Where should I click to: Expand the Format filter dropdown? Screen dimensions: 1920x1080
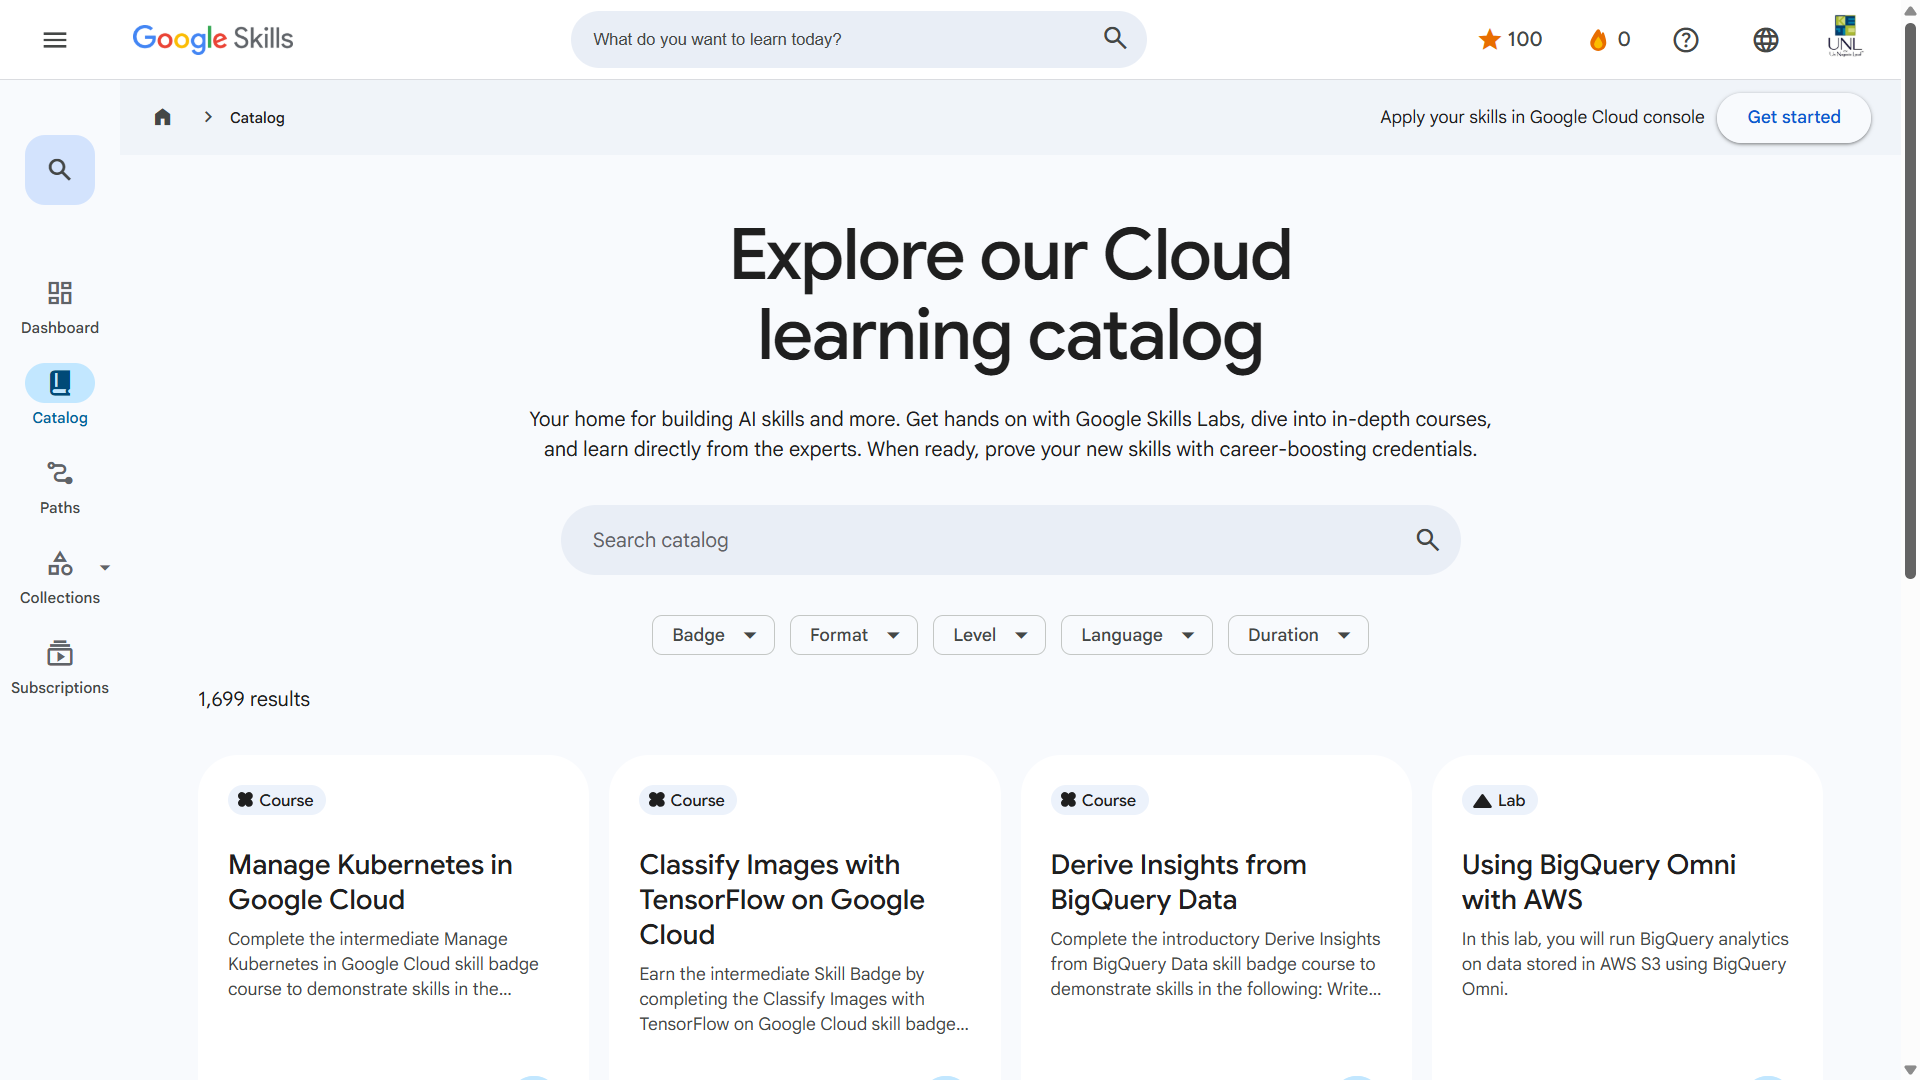pos(853,635)
